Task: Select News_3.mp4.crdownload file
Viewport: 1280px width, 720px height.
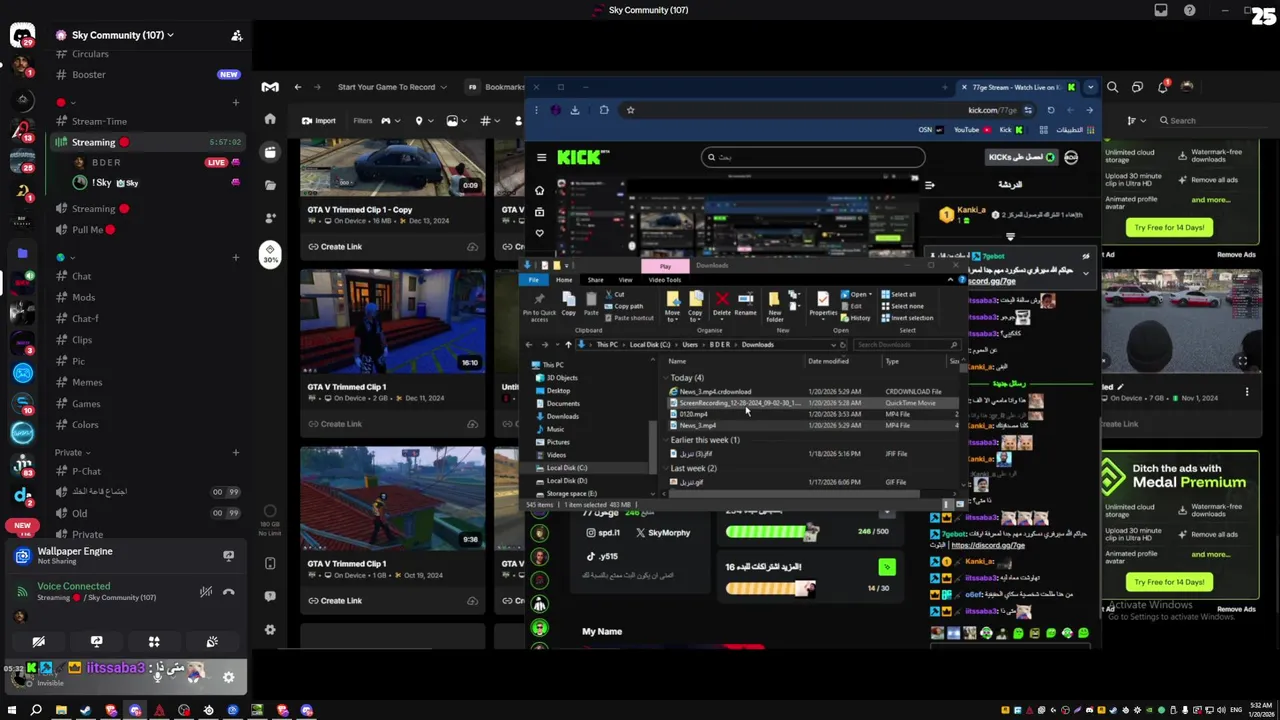Action: point(715,392)
